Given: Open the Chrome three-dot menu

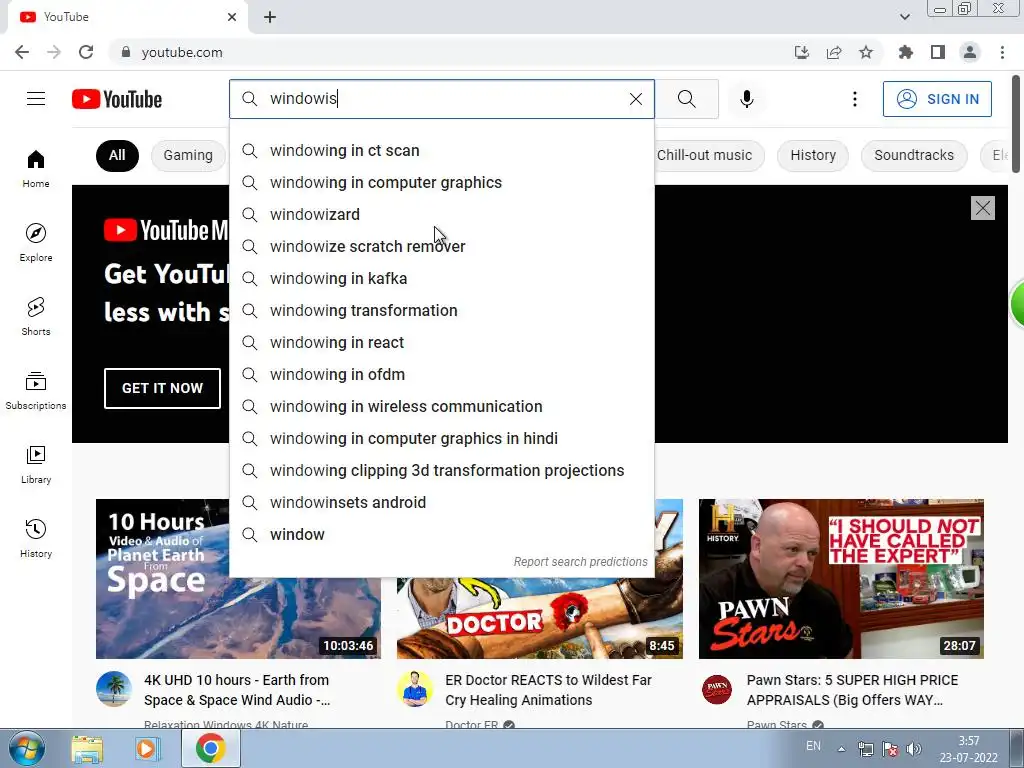Looking at the screenshot, I should (1002, 52).
